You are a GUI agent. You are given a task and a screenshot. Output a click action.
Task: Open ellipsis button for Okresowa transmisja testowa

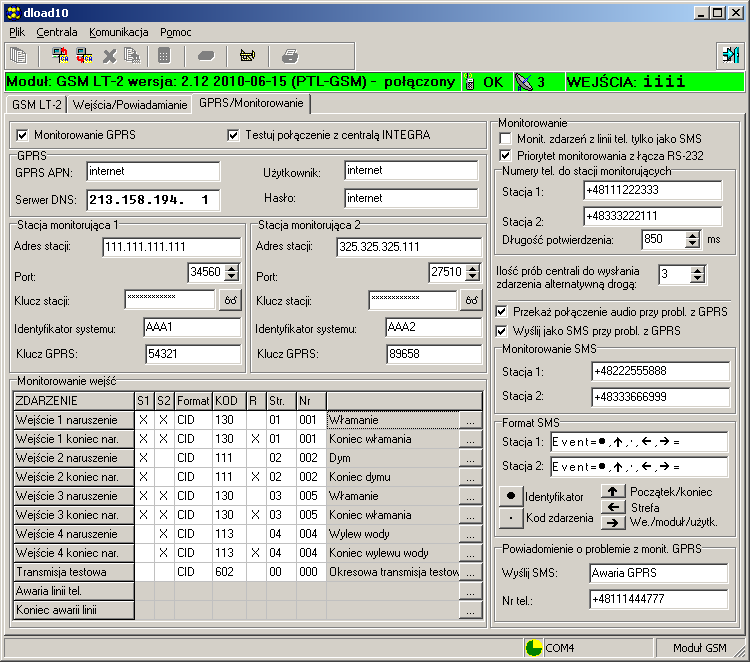[x=471, y=572]
